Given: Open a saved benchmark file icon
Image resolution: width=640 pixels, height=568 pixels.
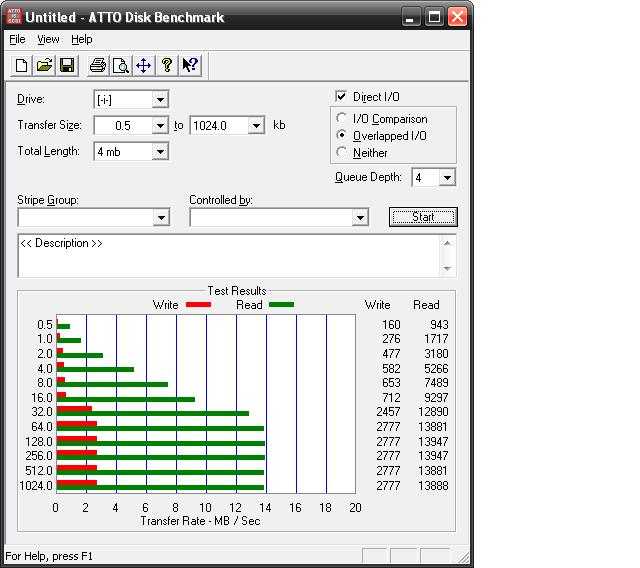Looking at the screenshot, I should coord(44,65).
